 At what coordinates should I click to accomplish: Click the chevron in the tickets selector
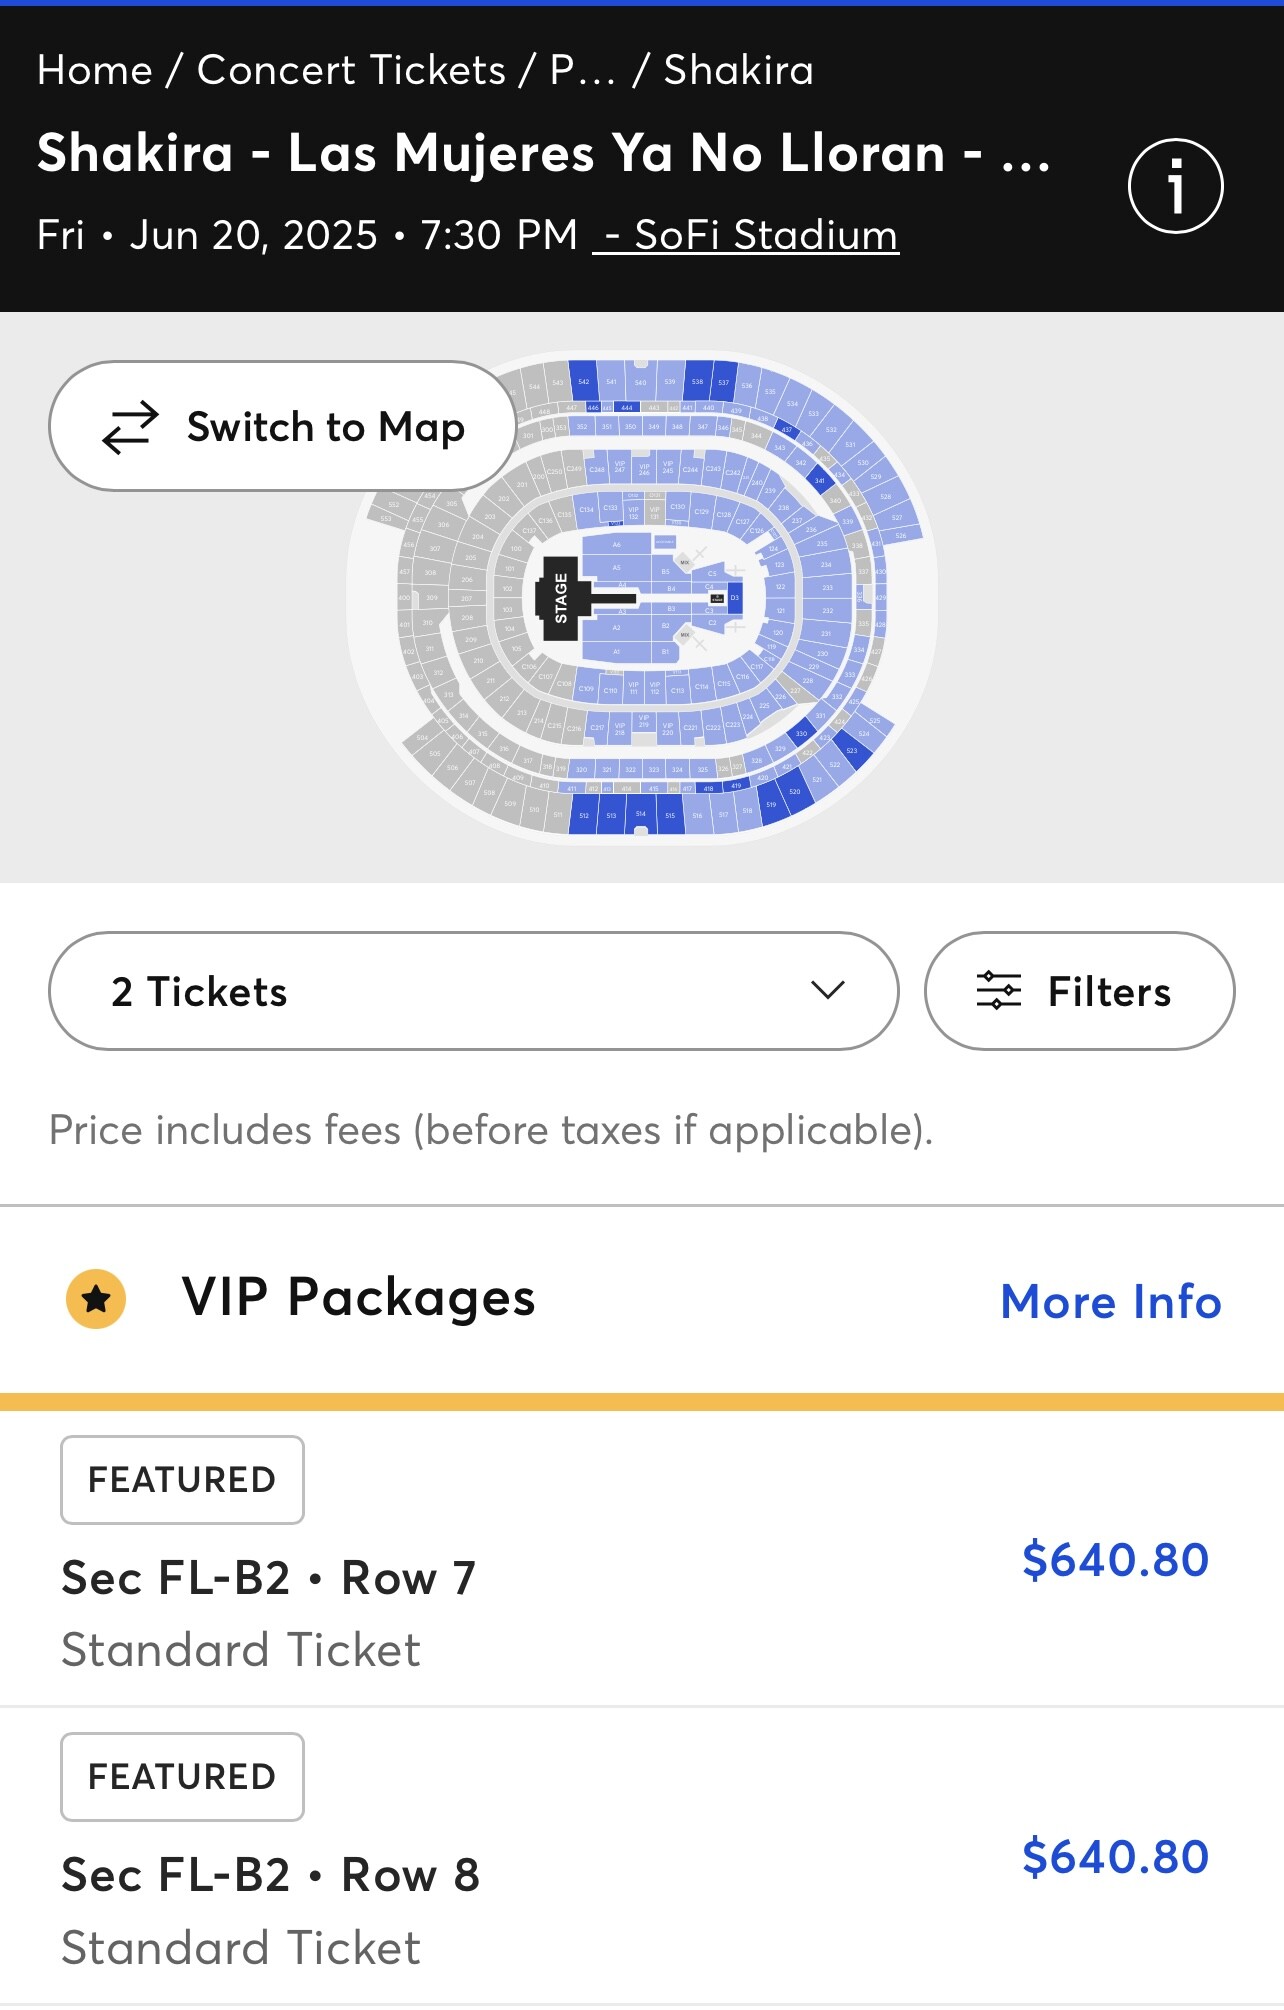[x=828, y=990]
